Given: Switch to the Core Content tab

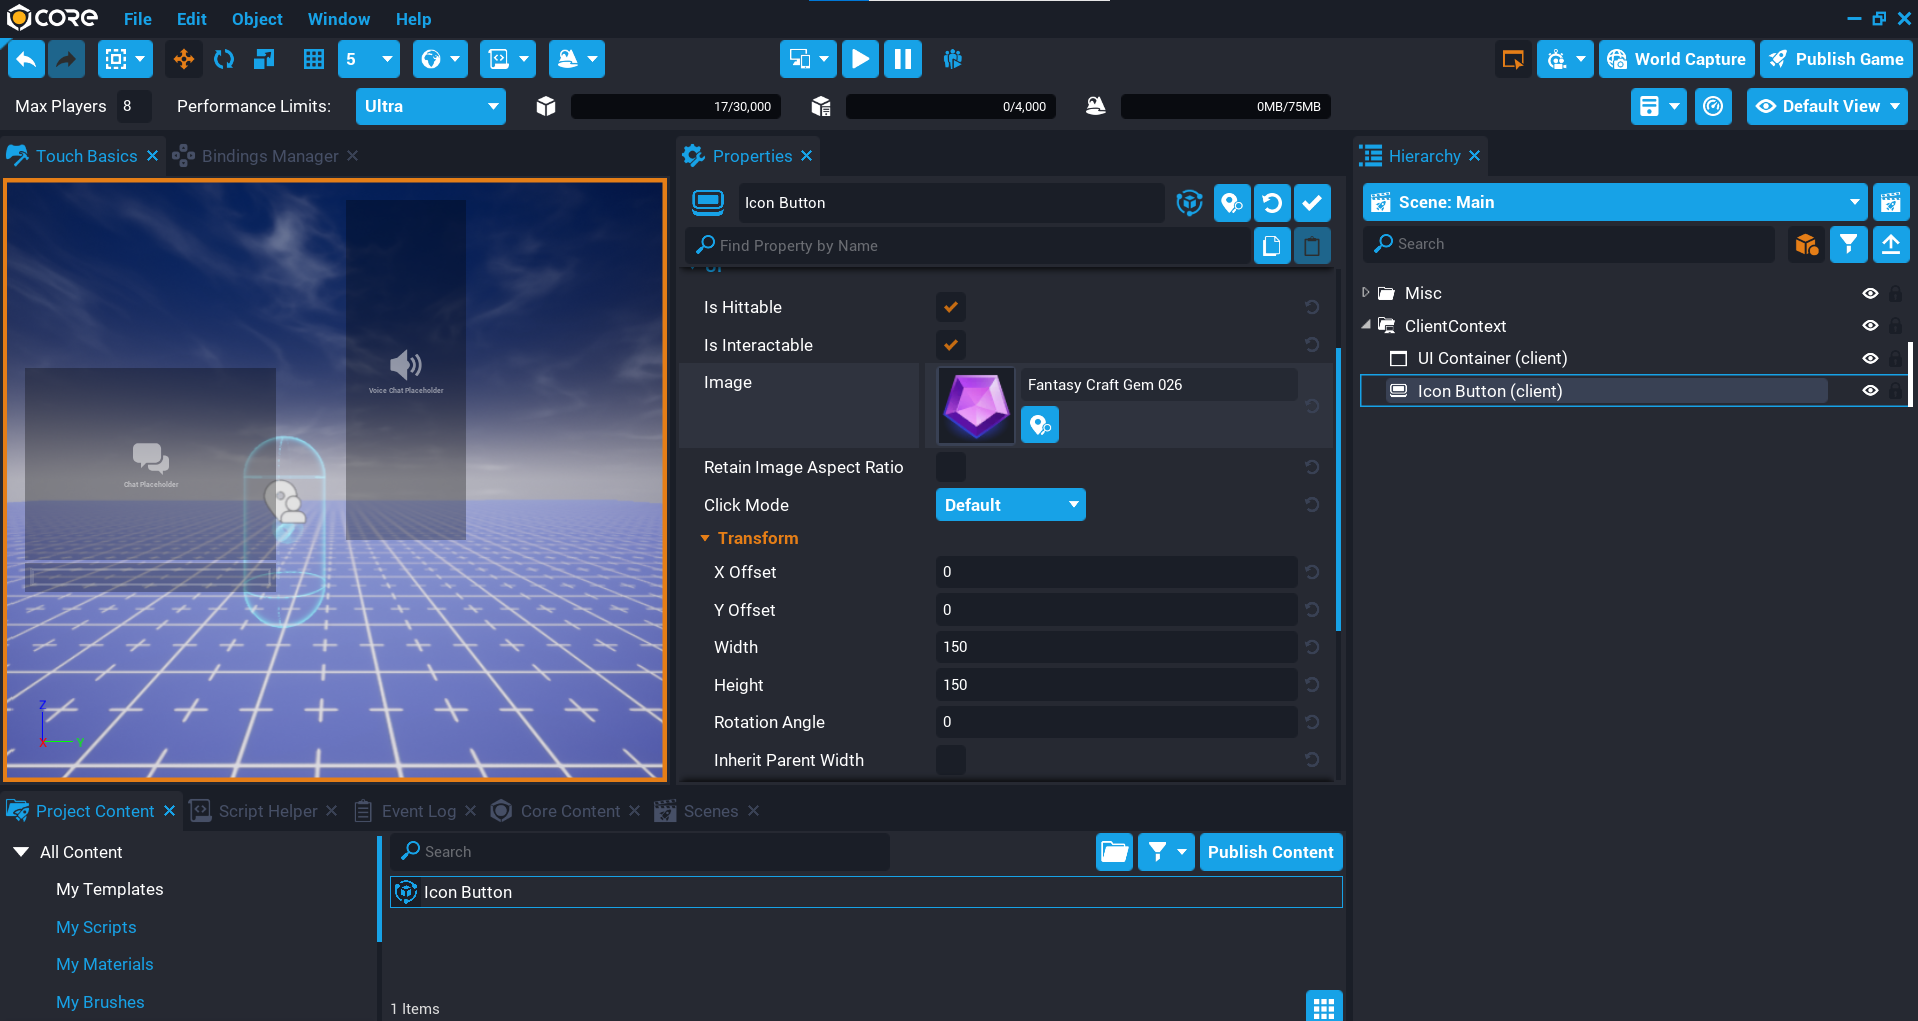Looking at the screenshot, I should tap(569, 811).
